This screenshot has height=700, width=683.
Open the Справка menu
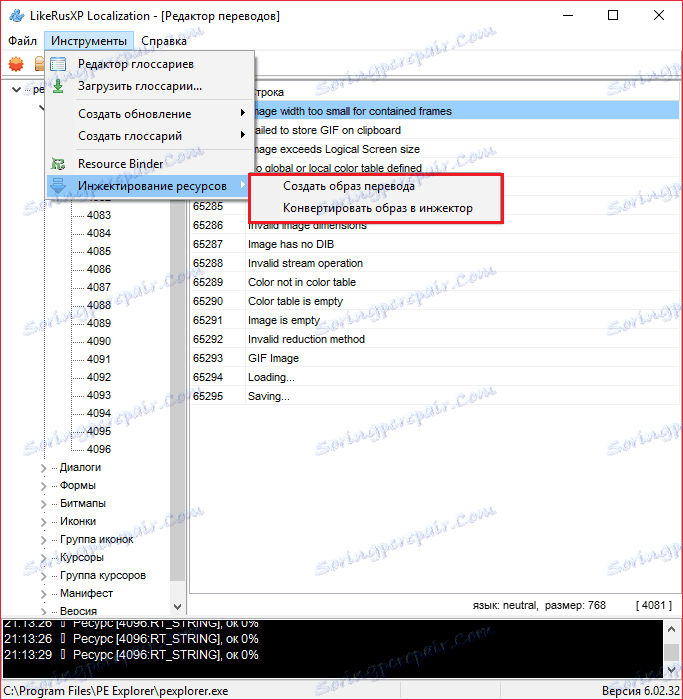(164, 41)
